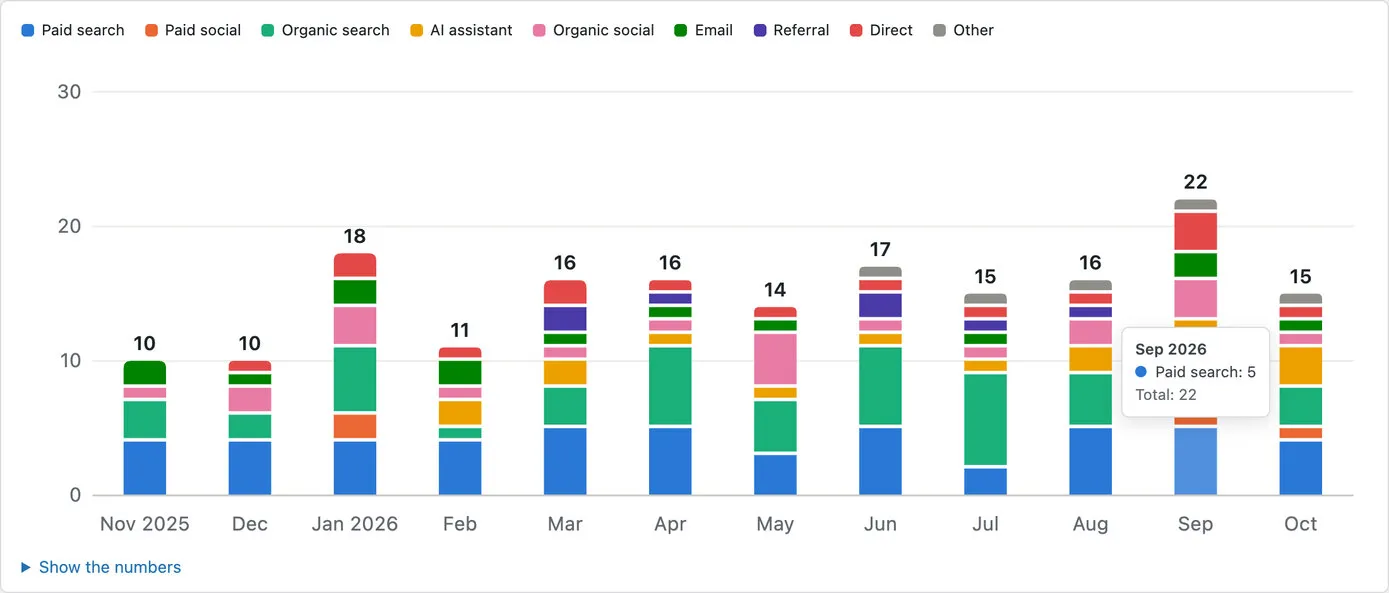Toggle the Other legend series
The width and height of the screenshot is (1389, 593).
963,30
